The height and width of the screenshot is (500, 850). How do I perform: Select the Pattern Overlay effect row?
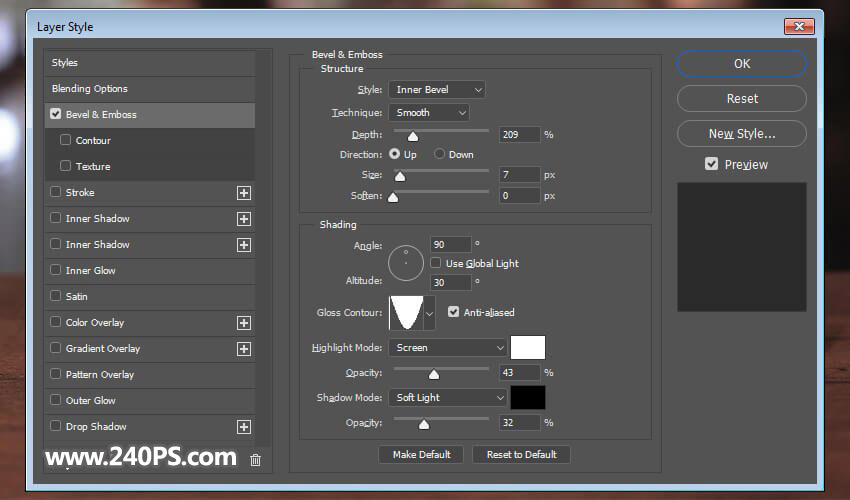150,375
